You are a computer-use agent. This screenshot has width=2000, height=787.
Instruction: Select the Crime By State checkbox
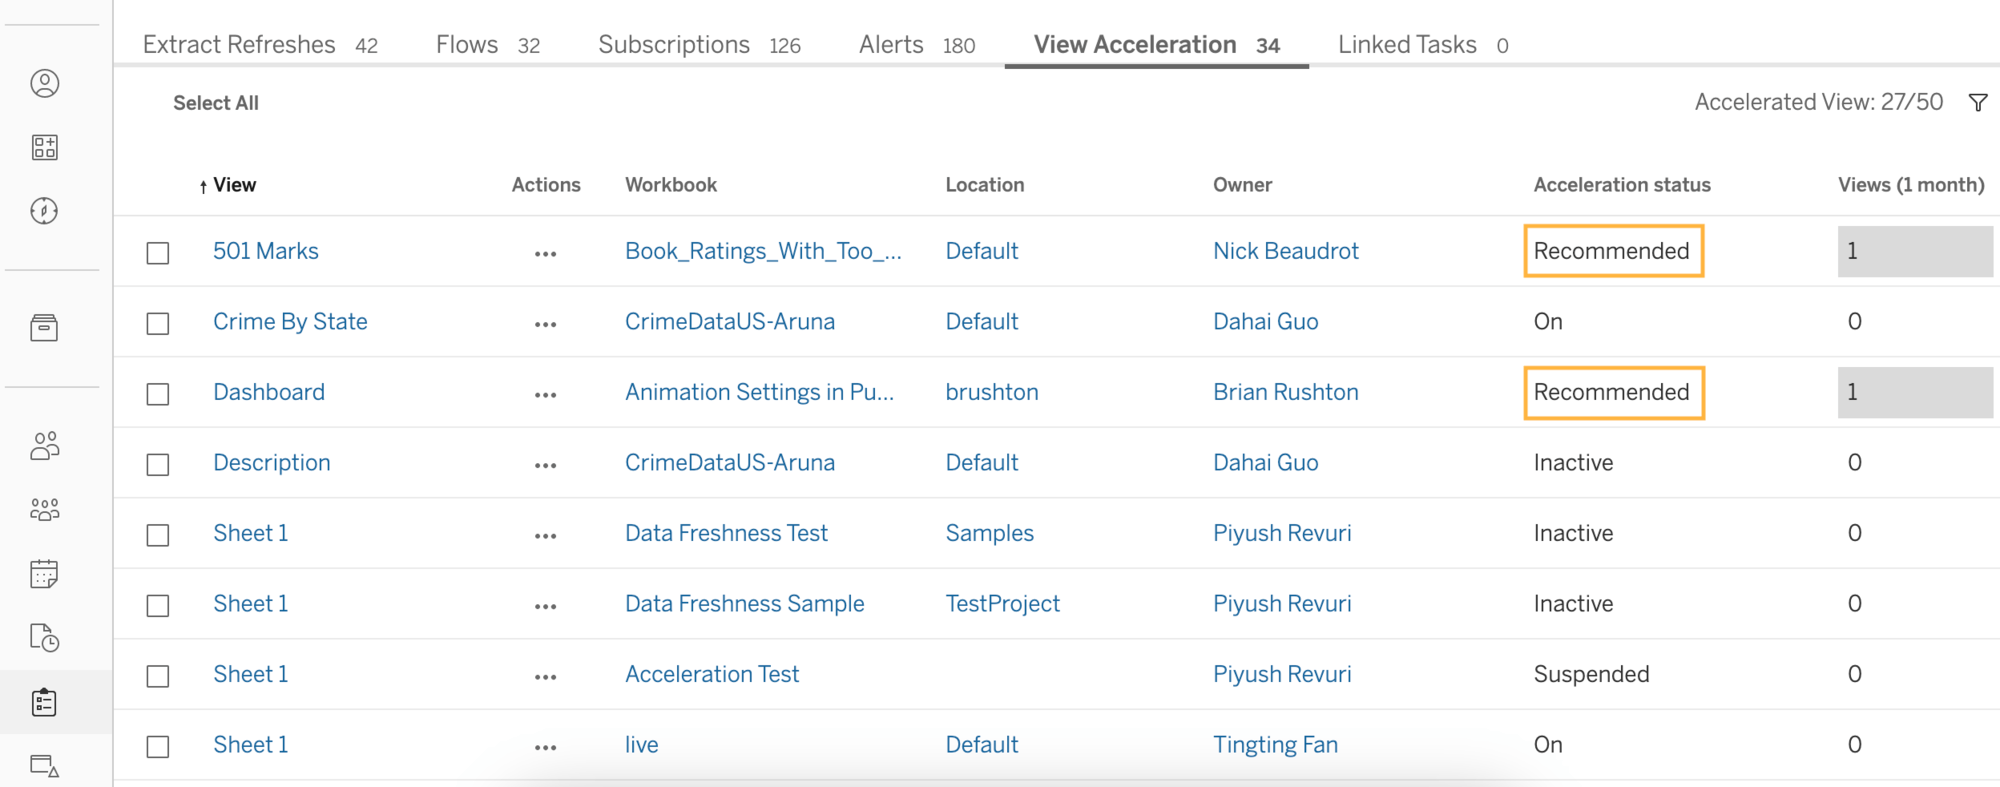tap(158, 324)
